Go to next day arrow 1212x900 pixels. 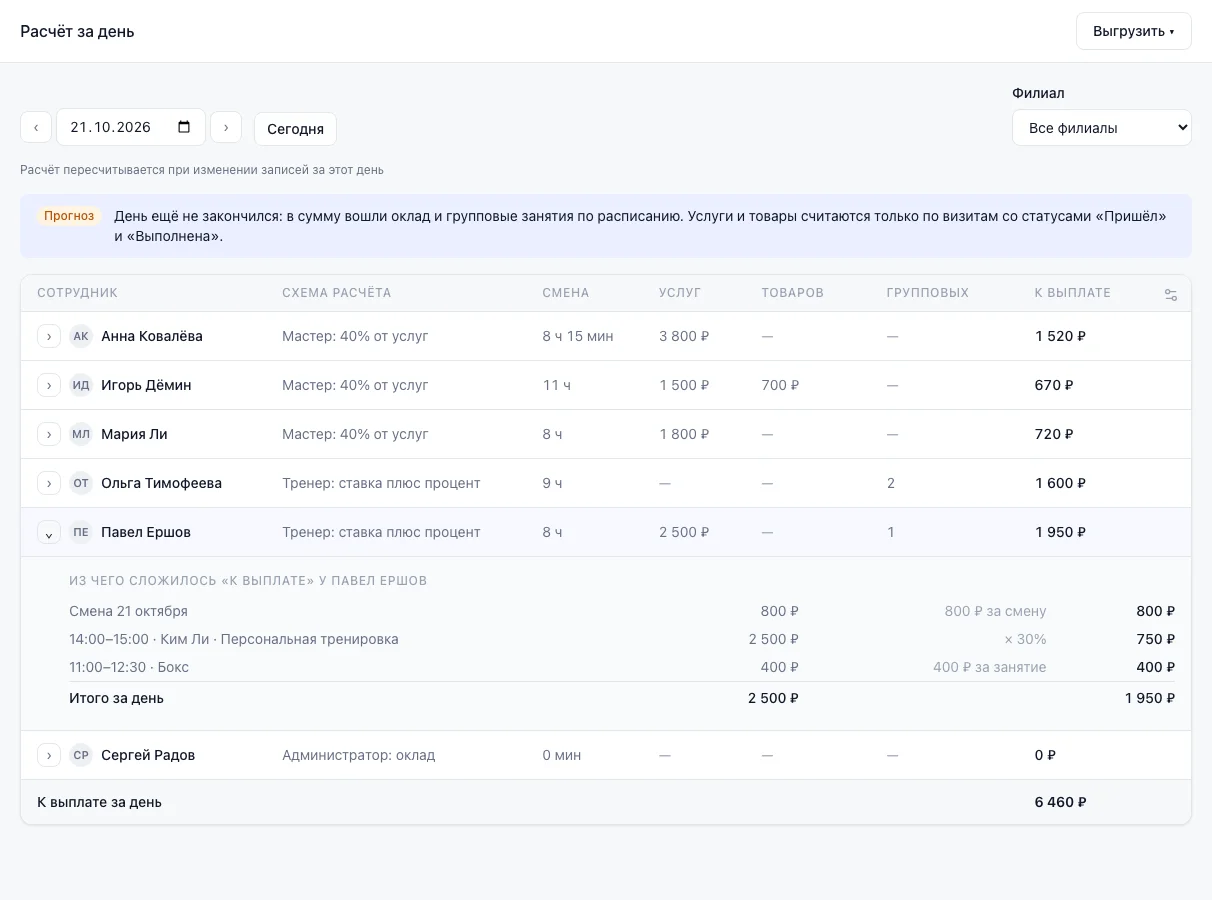click(x=226, y=128)
